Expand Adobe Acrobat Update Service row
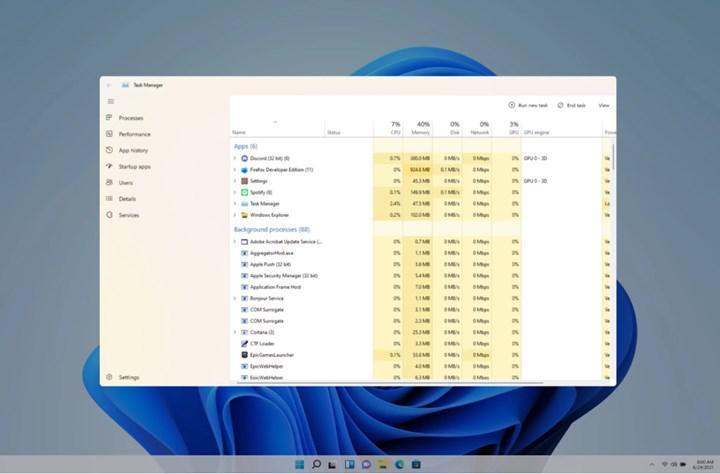Screen dimensions: 720x474 point(235,242)
